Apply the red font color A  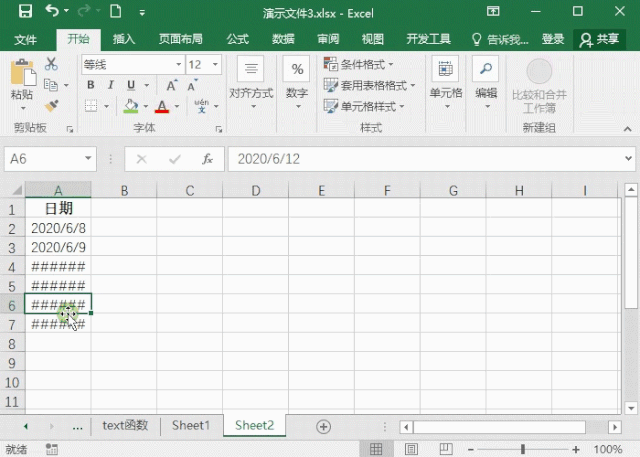(x=162, y=106)
